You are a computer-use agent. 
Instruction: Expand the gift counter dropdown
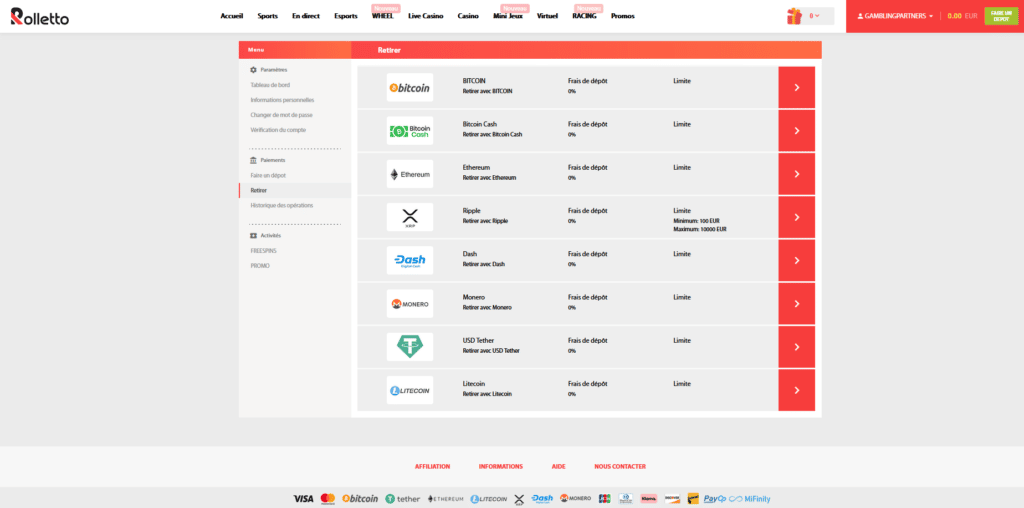point(814,16)
